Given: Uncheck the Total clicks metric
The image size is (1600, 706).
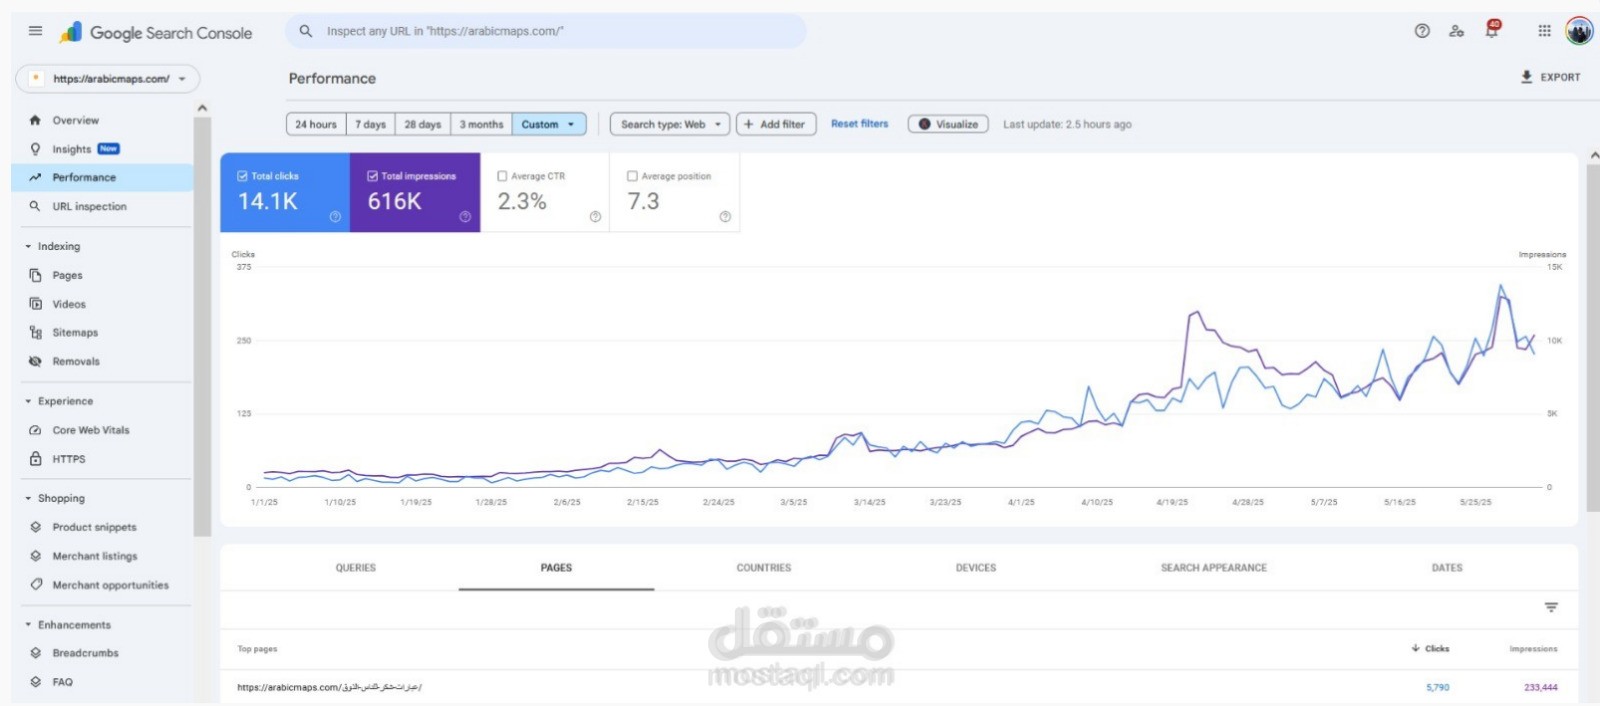Looking at the screenshot, I should (x=242, y=176).
